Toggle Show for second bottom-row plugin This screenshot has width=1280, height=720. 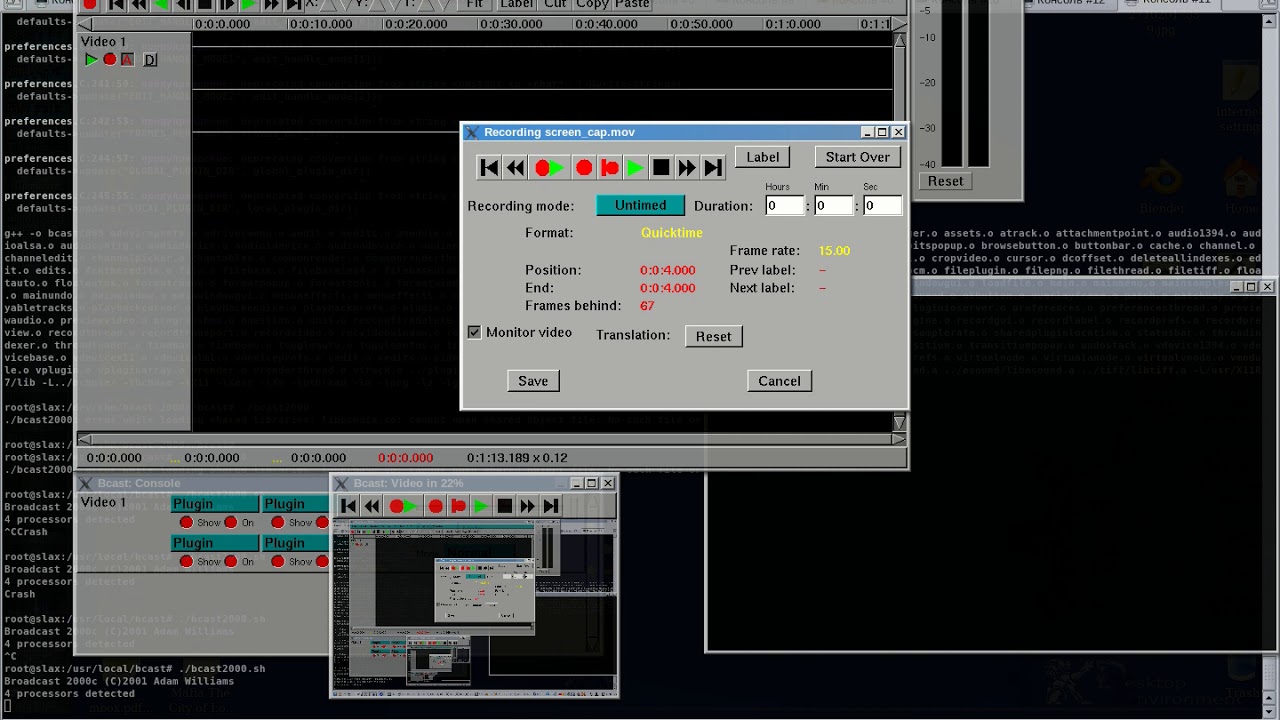click(x=277, y=562)
